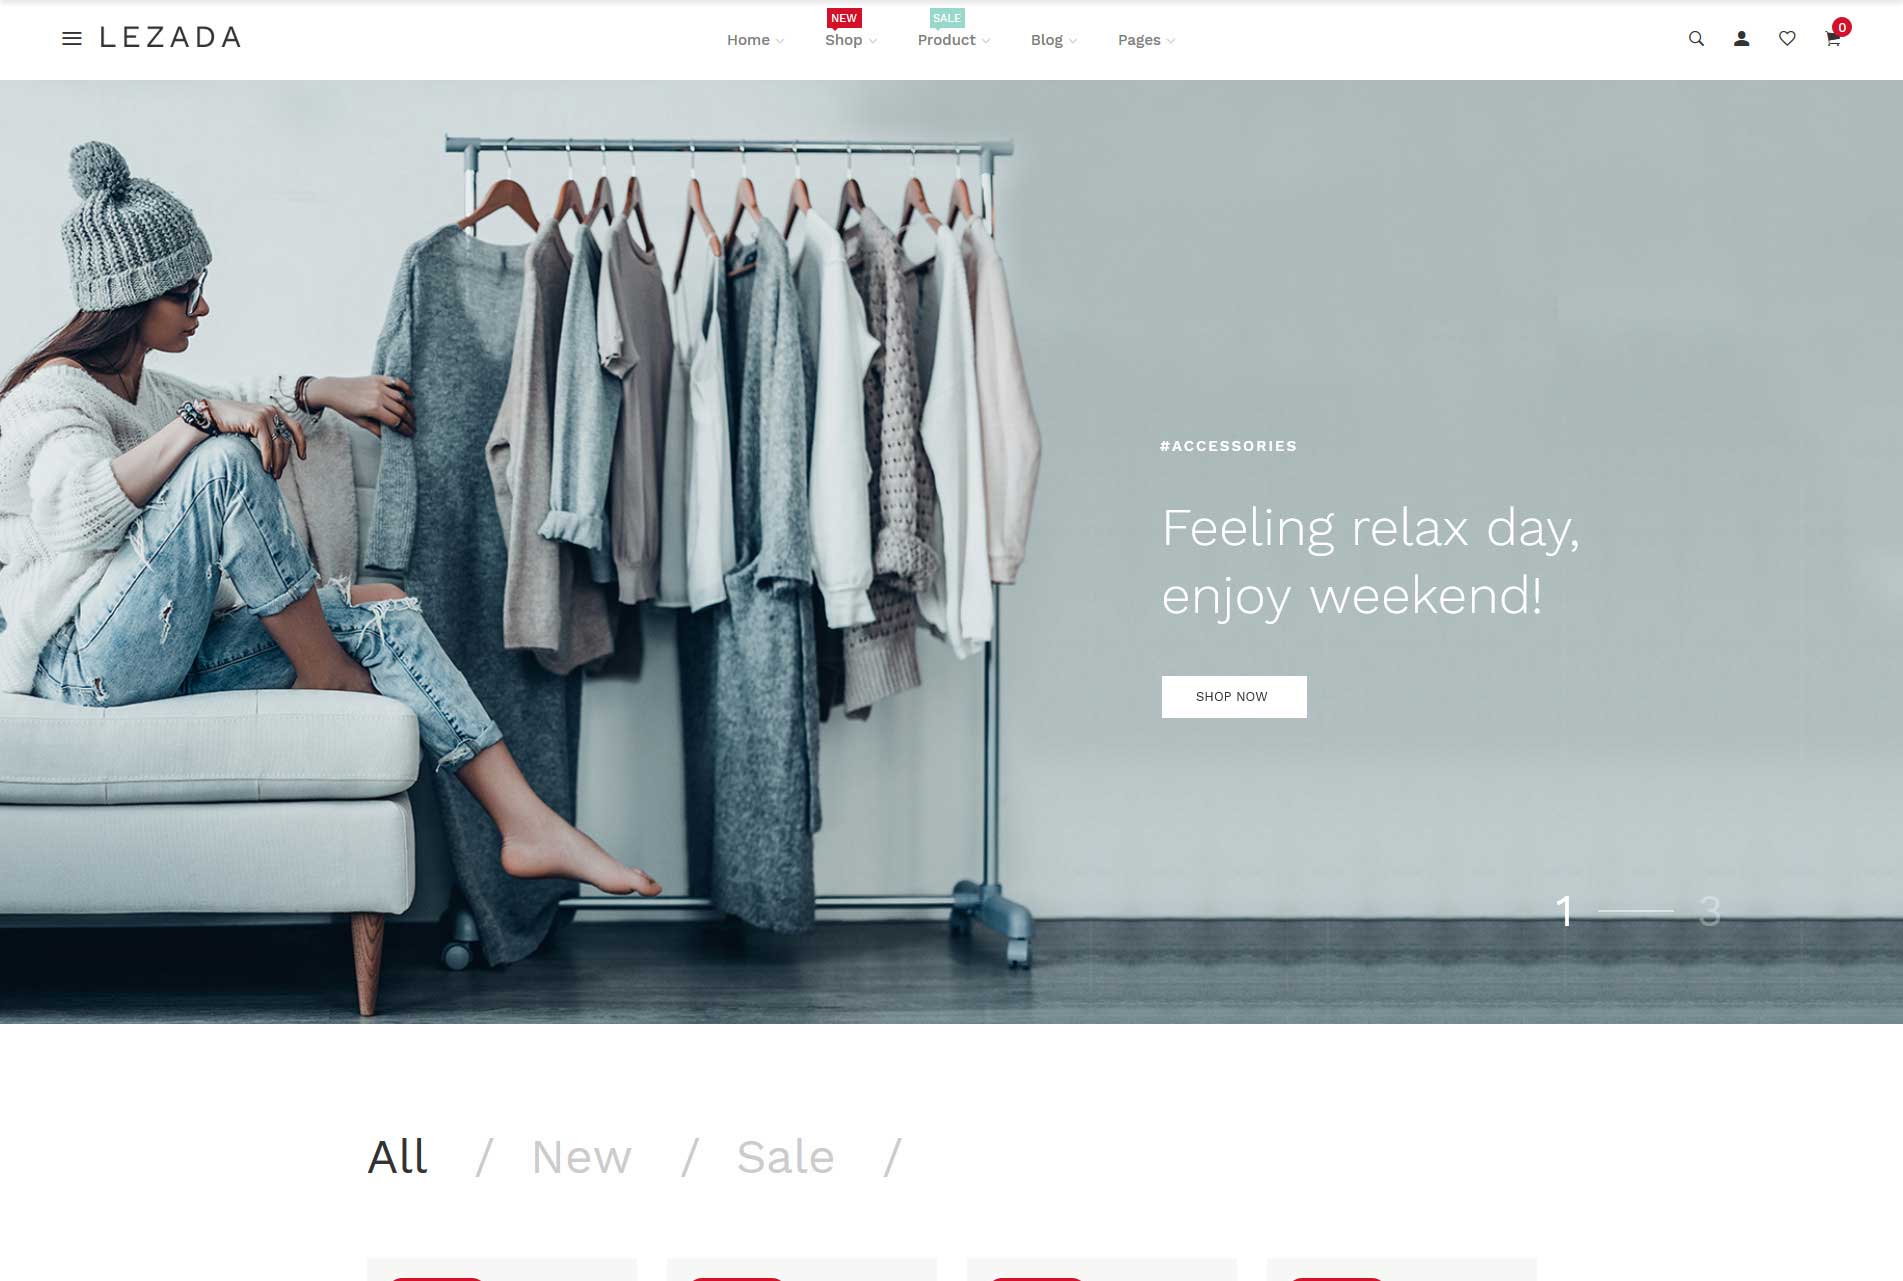
Task: Jump to slide 3 in the slider pagination
Action: tap(1709, 911)
